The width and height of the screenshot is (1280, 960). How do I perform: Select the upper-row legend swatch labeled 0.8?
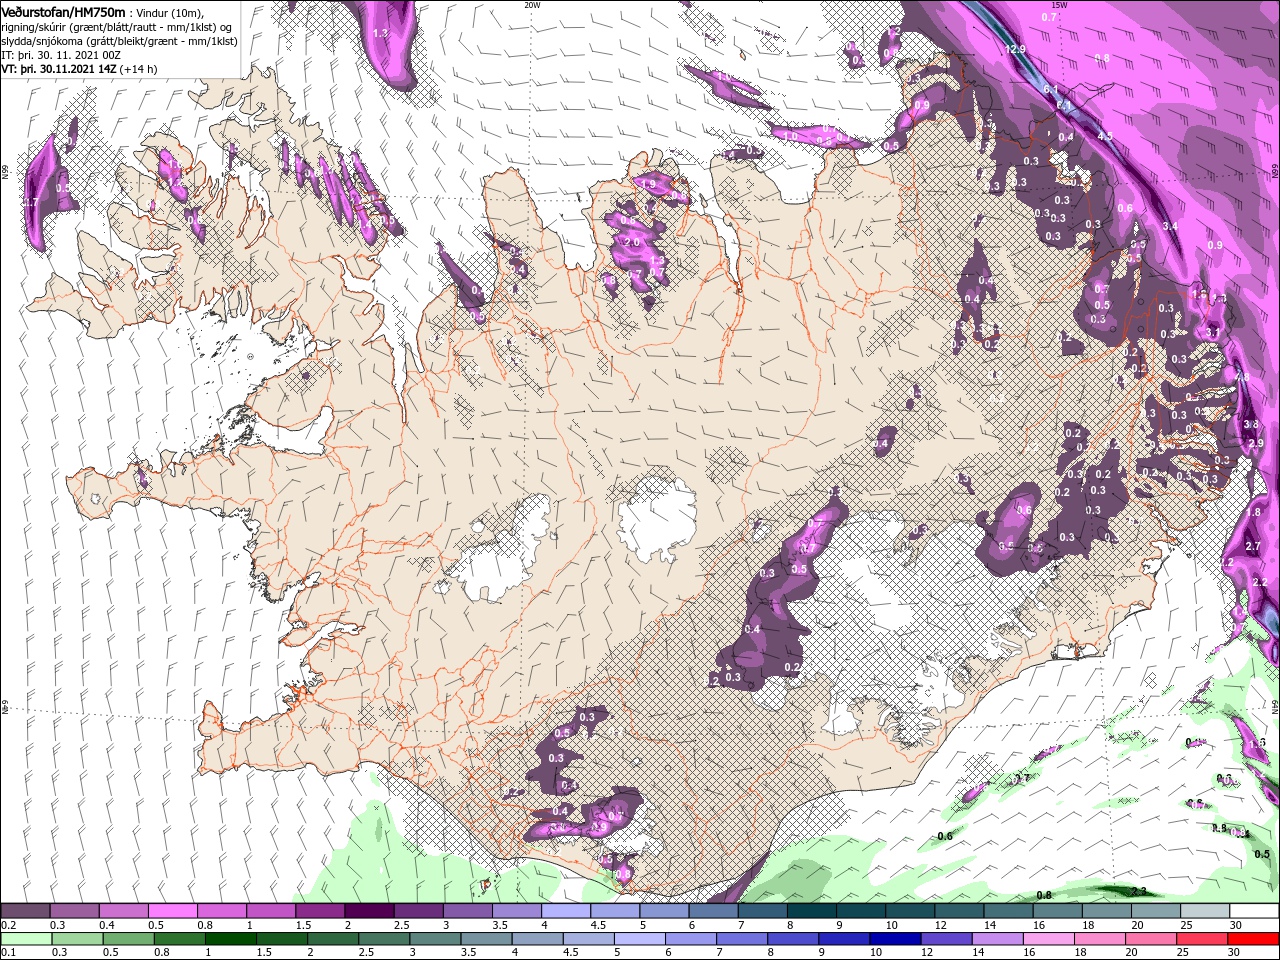(x=222, y=911)
